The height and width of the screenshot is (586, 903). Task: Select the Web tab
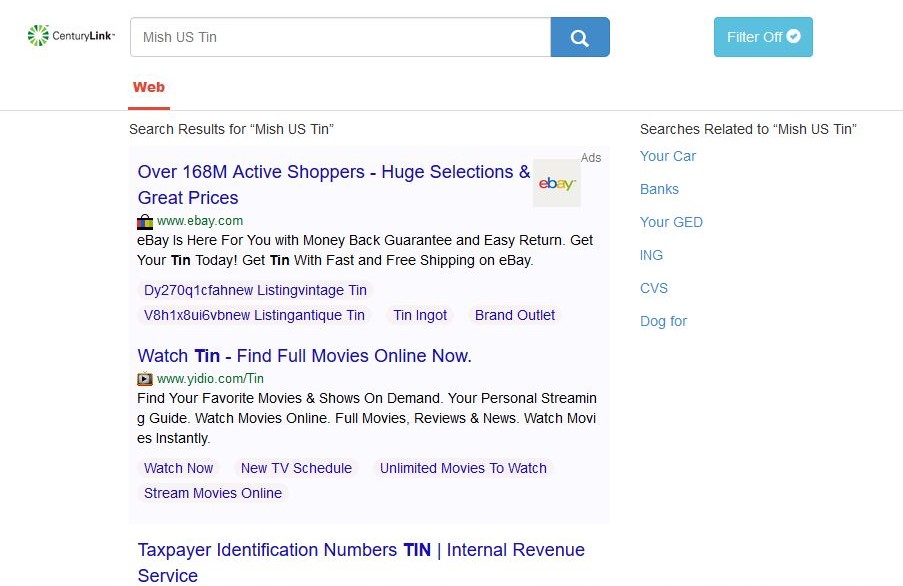click(149, 88)
